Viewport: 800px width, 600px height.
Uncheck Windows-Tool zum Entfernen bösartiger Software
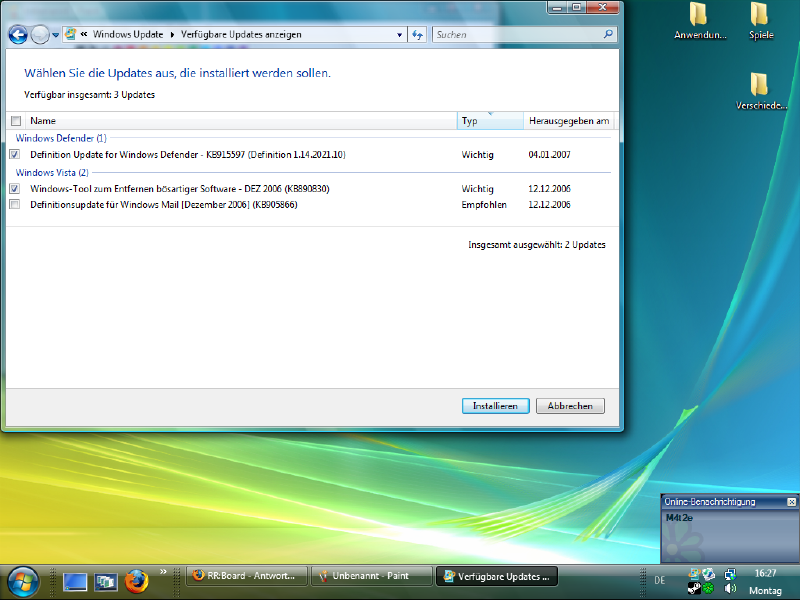click(14, 188)
